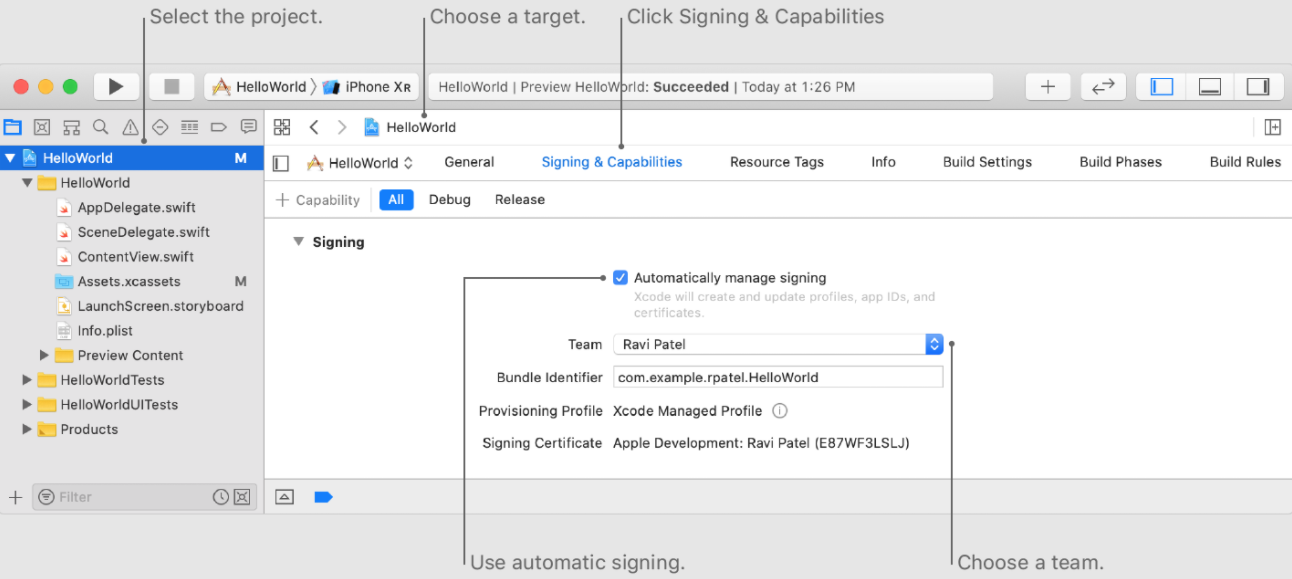Open the Debug navigator

[189, 127]
